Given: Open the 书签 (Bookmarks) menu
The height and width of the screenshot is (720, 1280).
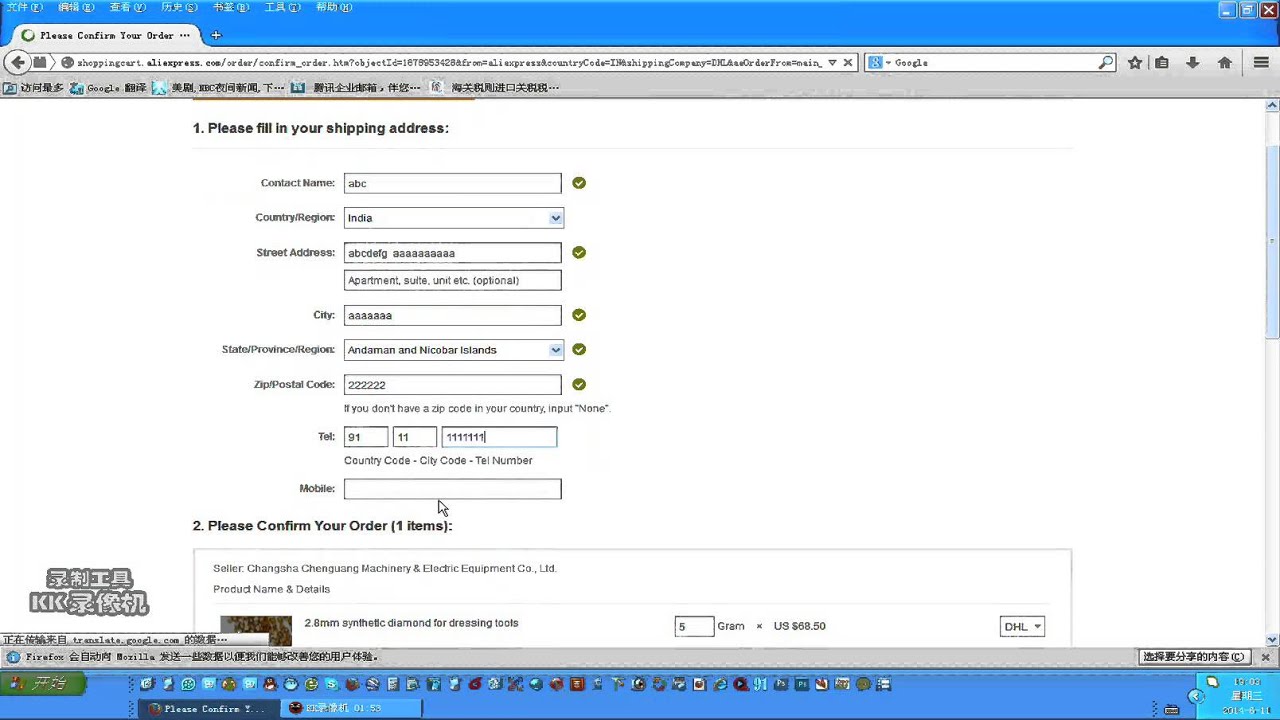Looking at the screenshot, I should pos(230,7).
